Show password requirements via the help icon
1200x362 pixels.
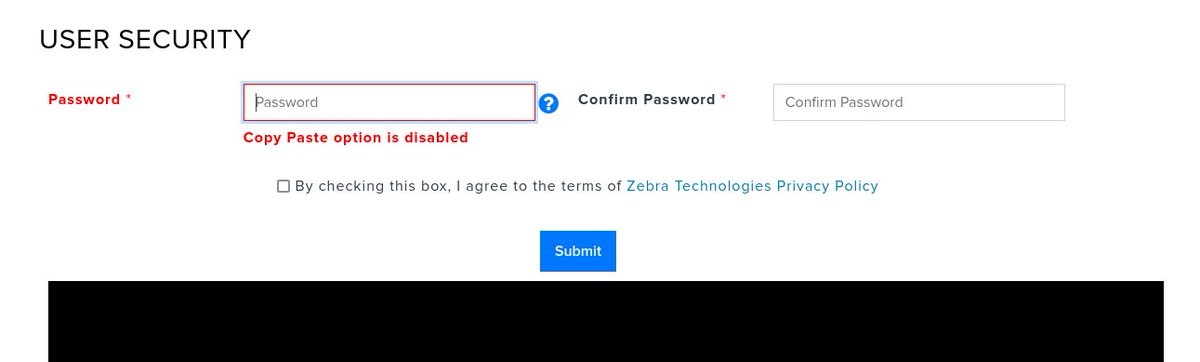[548, 102]
